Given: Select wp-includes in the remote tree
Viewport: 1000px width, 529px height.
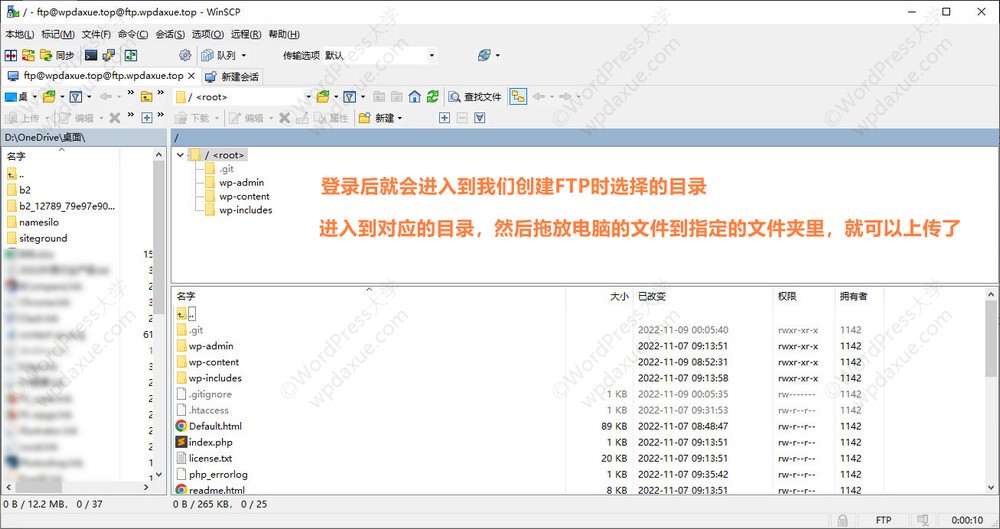Looking at the screenshot, I should pyautogui.click(x=246, y=210).
